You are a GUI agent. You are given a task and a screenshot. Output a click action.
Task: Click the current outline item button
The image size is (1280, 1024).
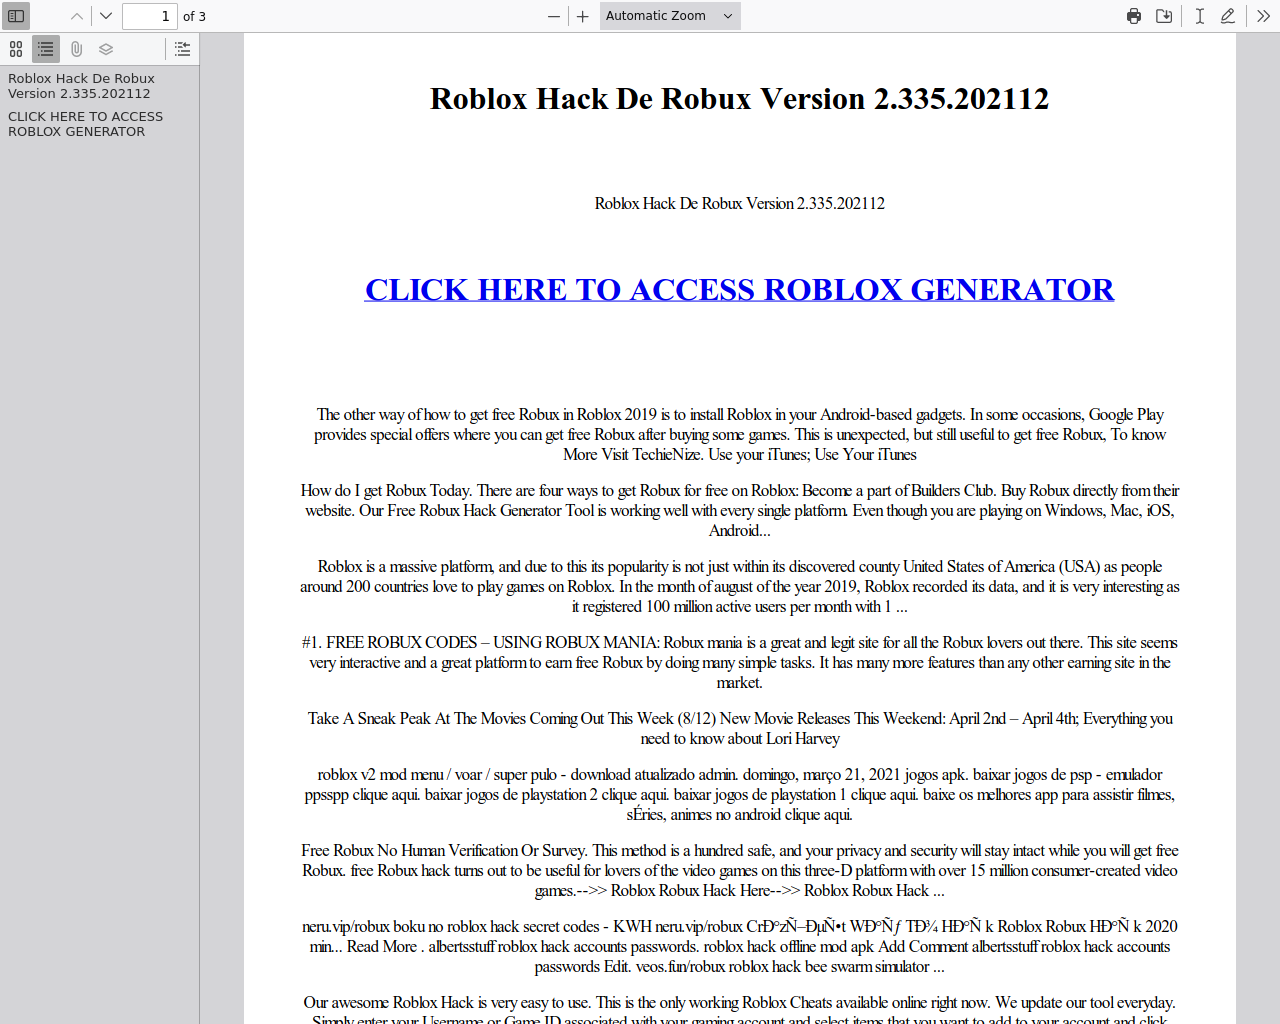tap(182, 49)
